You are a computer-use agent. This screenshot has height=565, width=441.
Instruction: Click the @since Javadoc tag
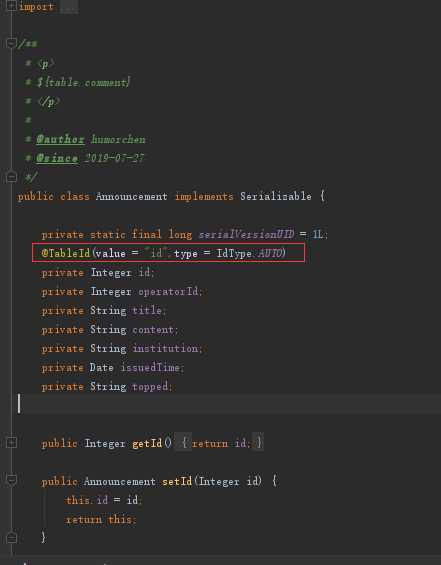click(x=57, y=158)
